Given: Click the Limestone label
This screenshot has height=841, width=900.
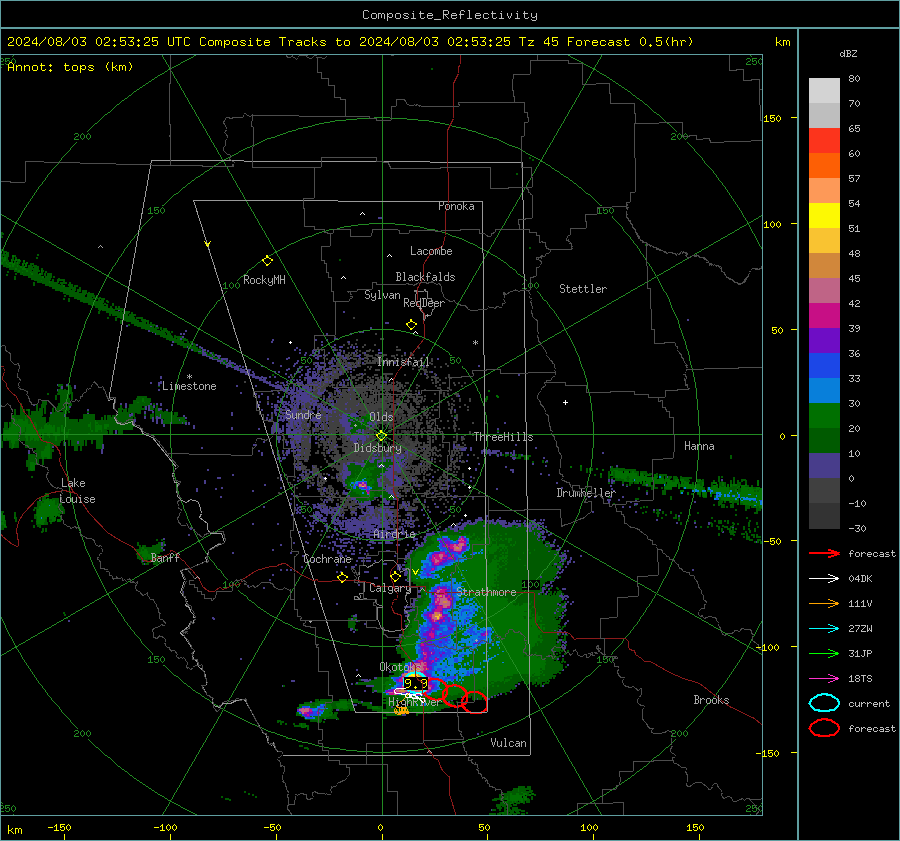Looking at the screenshot, I should (x=189, y=386).
